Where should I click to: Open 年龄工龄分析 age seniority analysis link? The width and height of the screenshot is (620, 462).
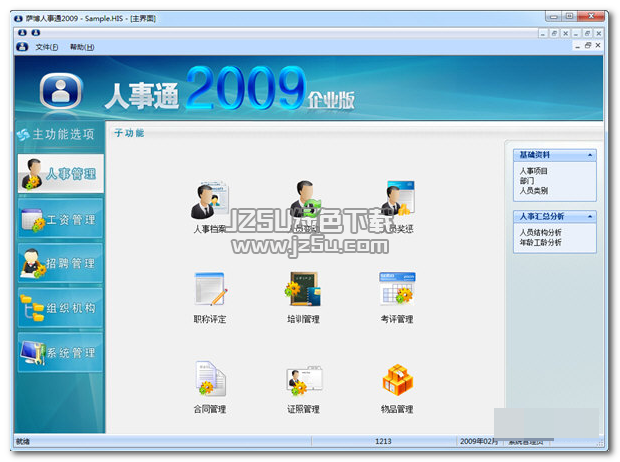540,242
